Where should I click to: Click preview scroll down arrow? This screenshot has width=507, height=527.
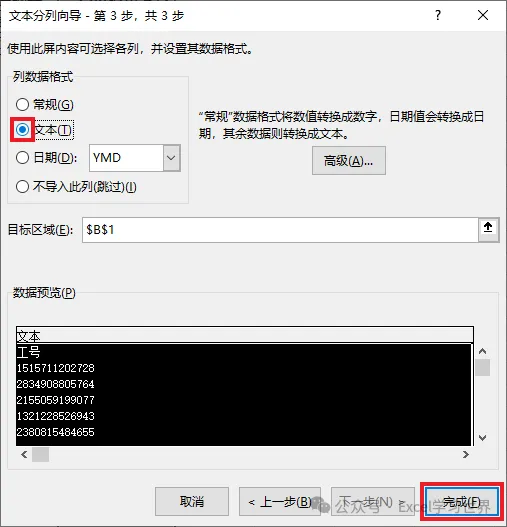[482, 438]
